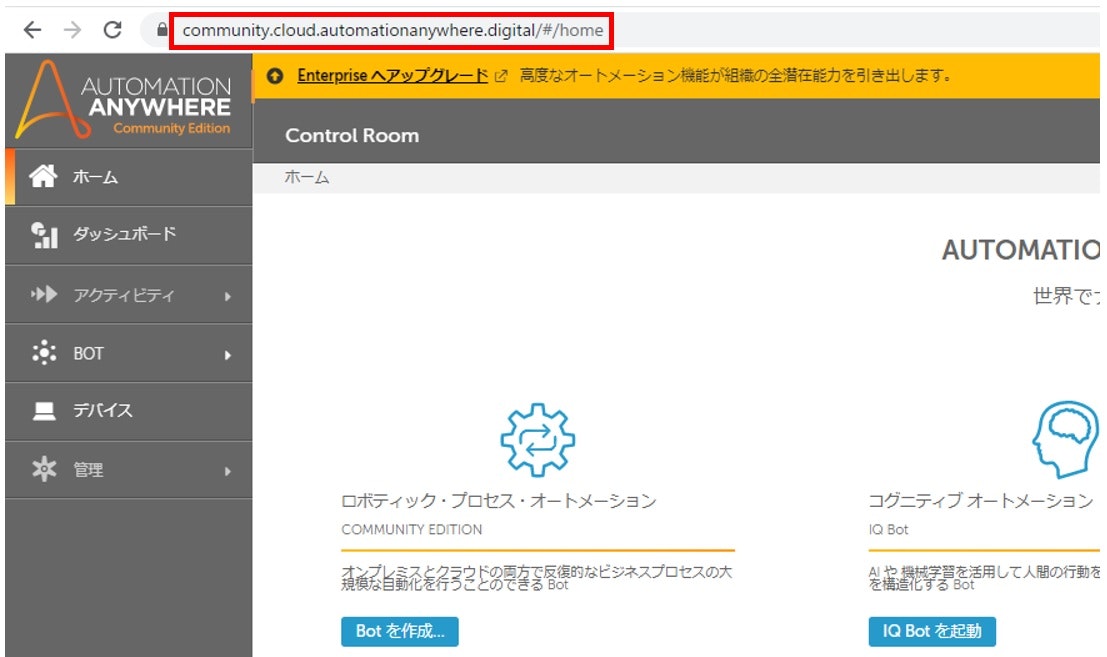This screenshot has height=657, width=1107.
Task: Expand the BOT submenu arrow
Action: 227,355
